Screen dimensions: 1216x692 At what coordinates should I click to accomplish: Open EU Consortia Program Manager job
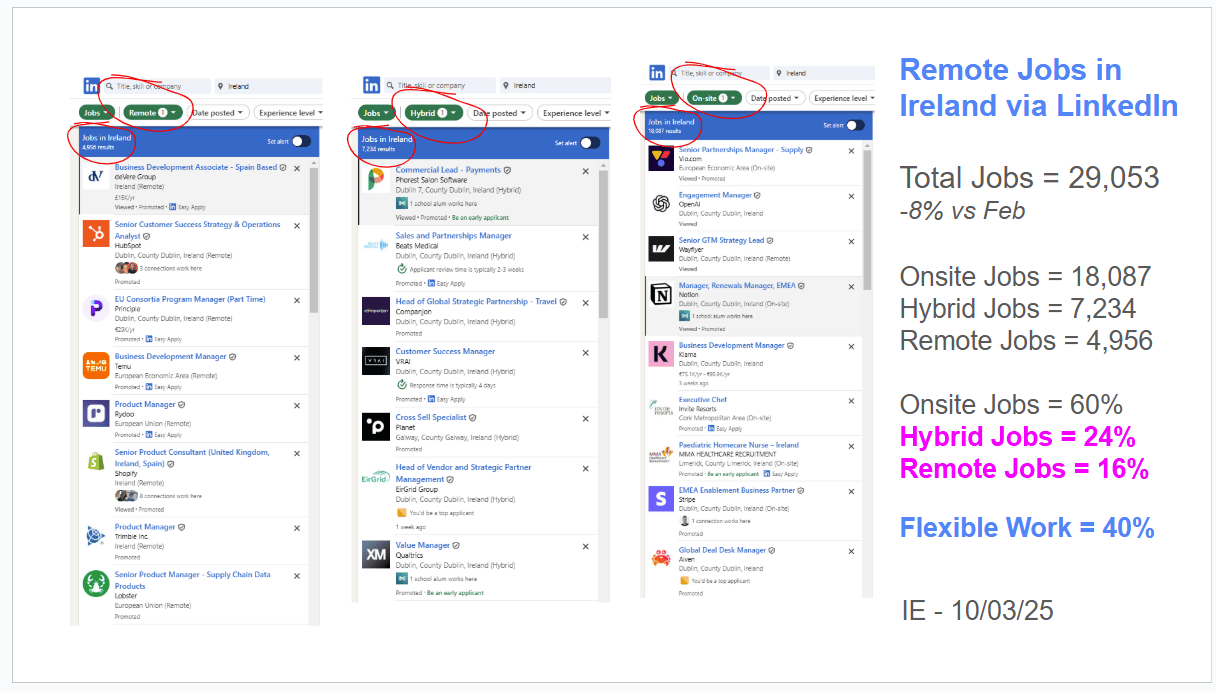pos(190,299)
